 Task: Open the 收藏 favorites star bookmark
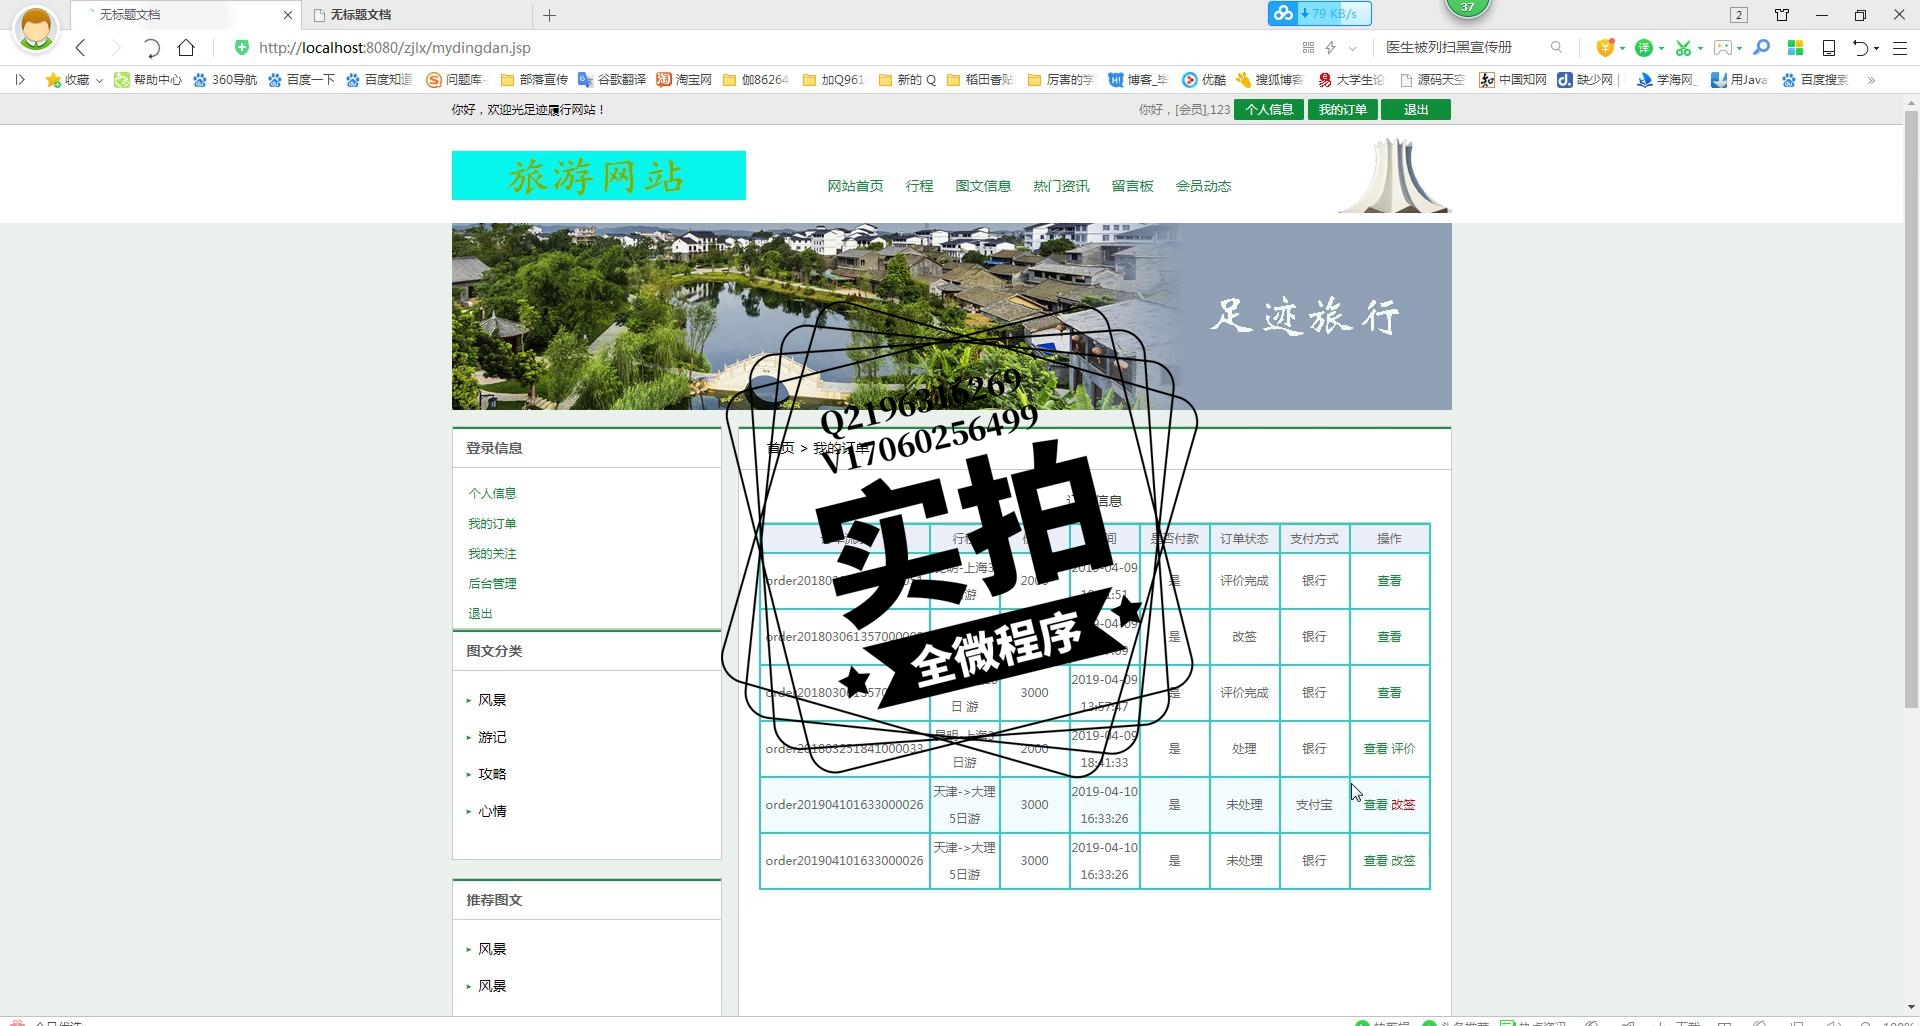click(x=67, y=79)
